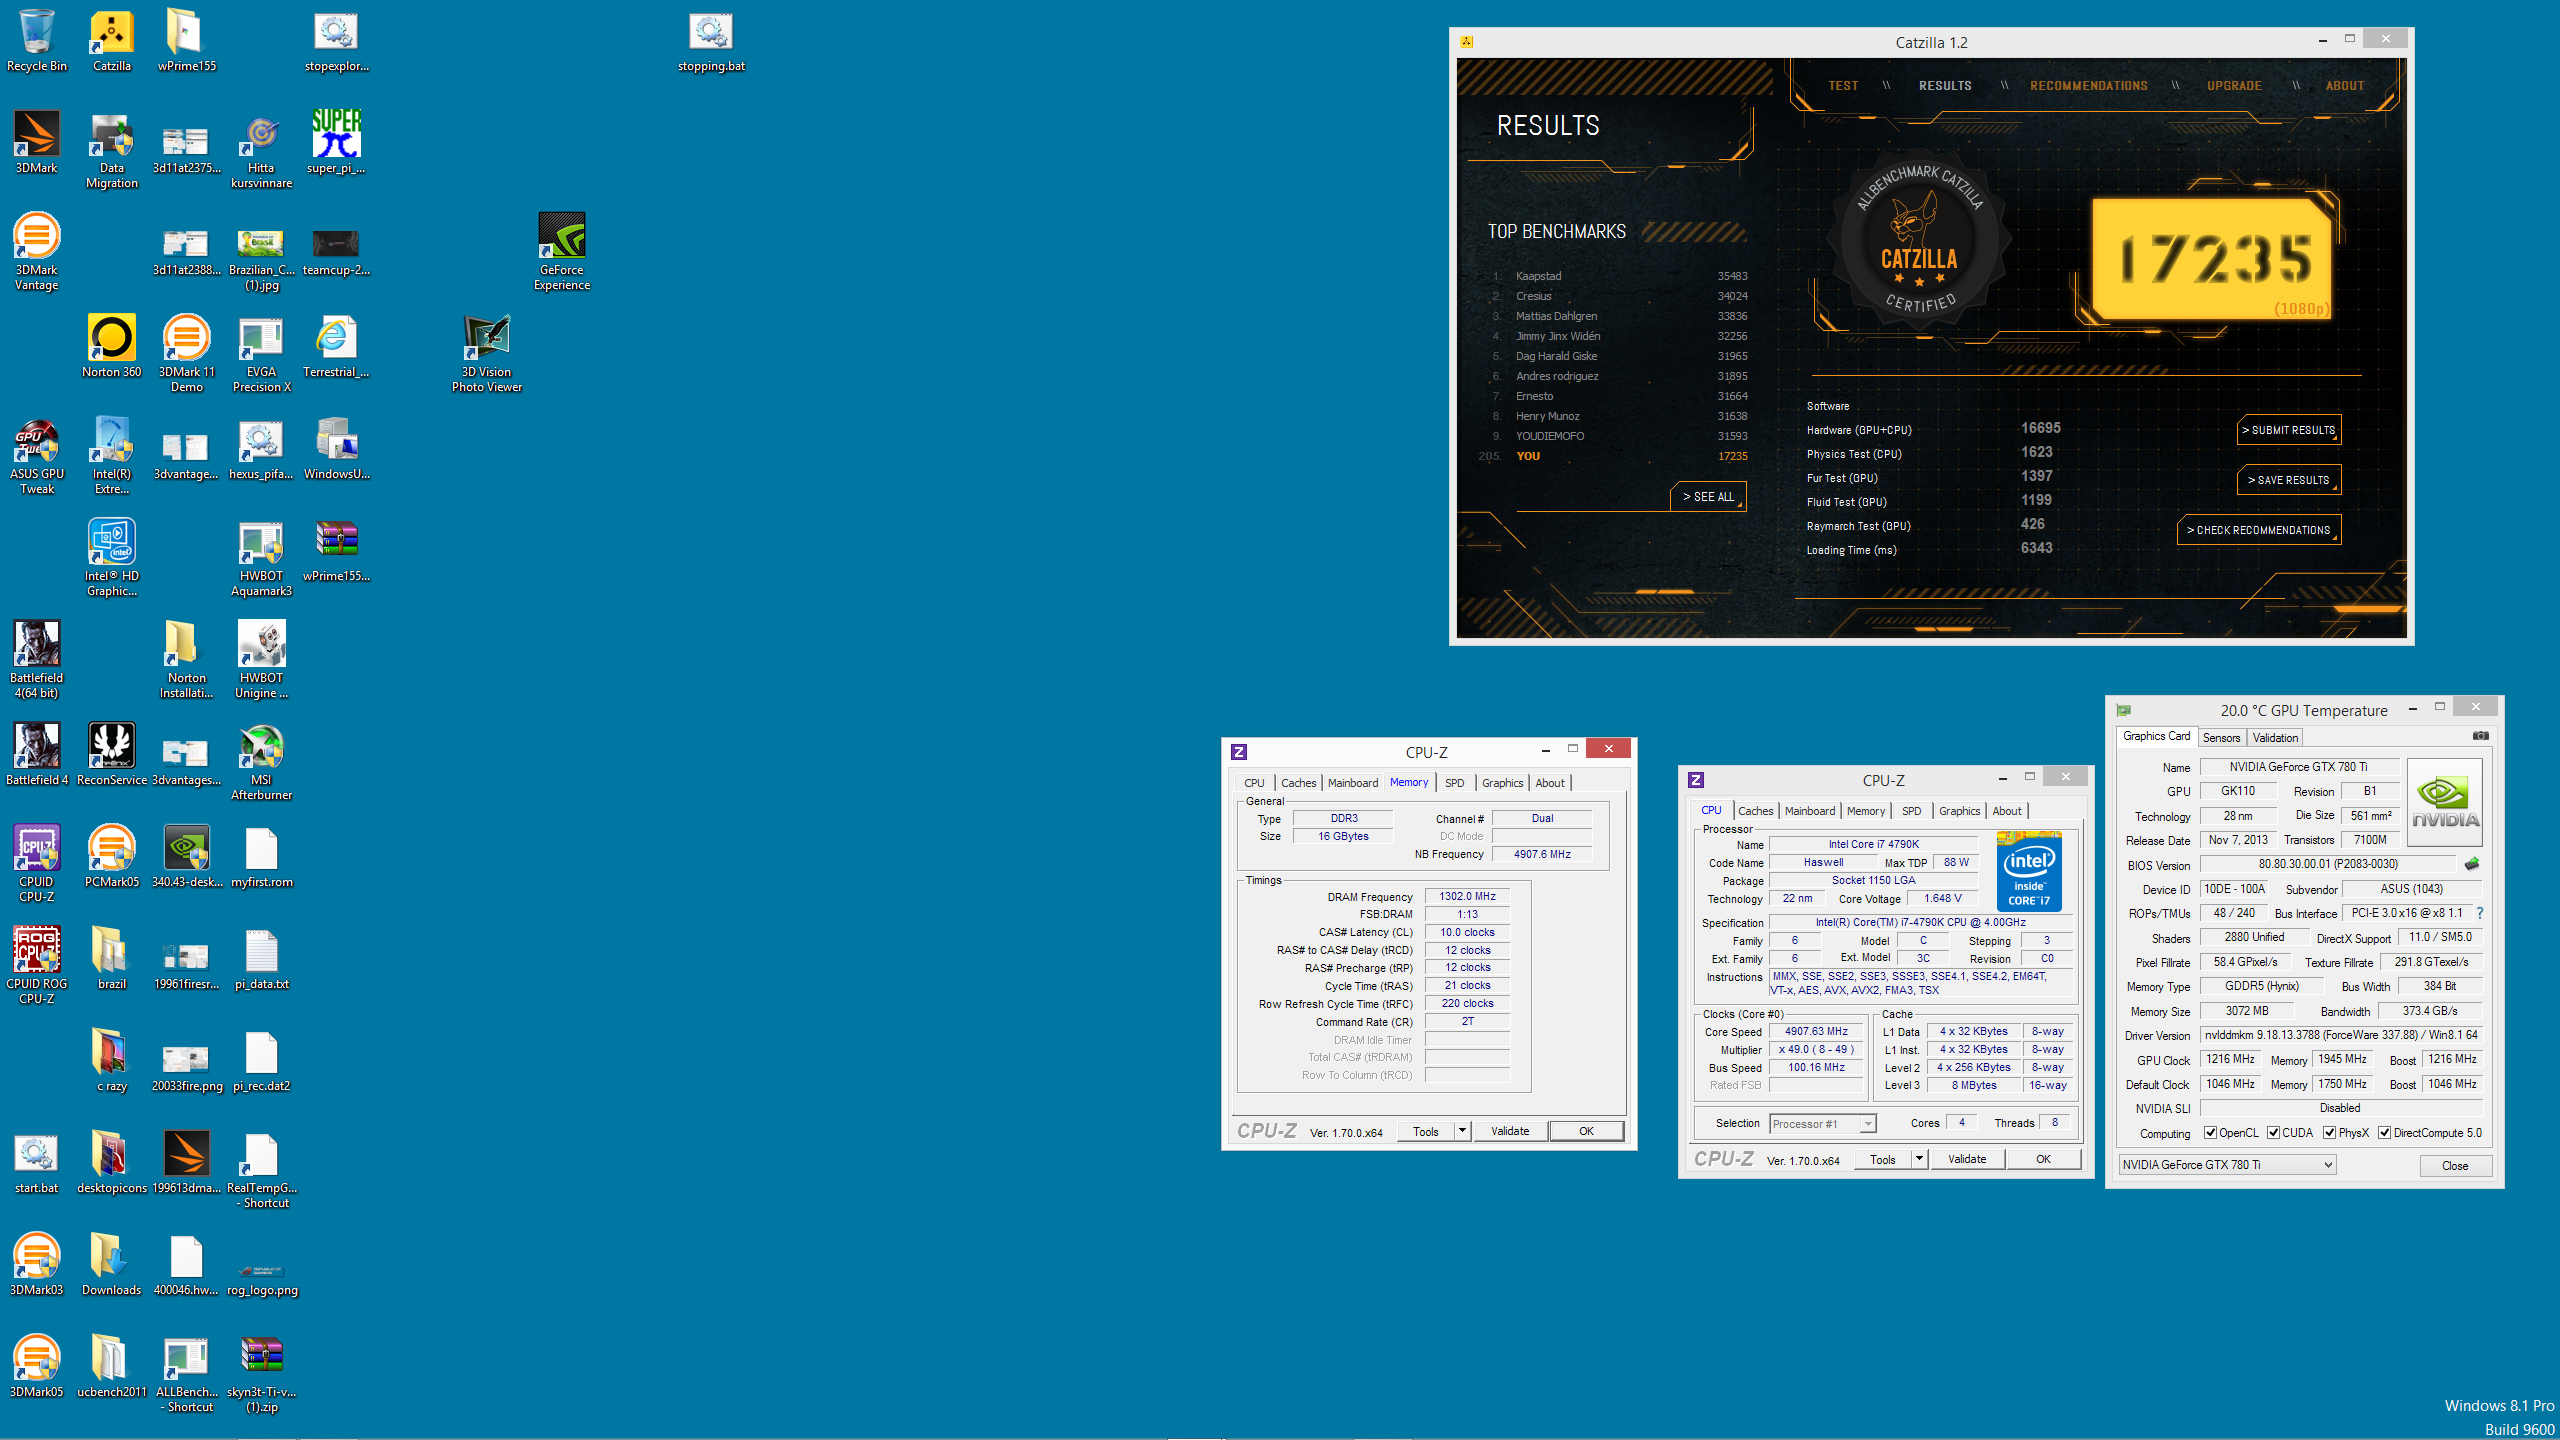The height and width of the screenshot is (1440, 2560).
Task: Open the Processor #1 selection dropdown
Action: click(x=1823, y=1124)
